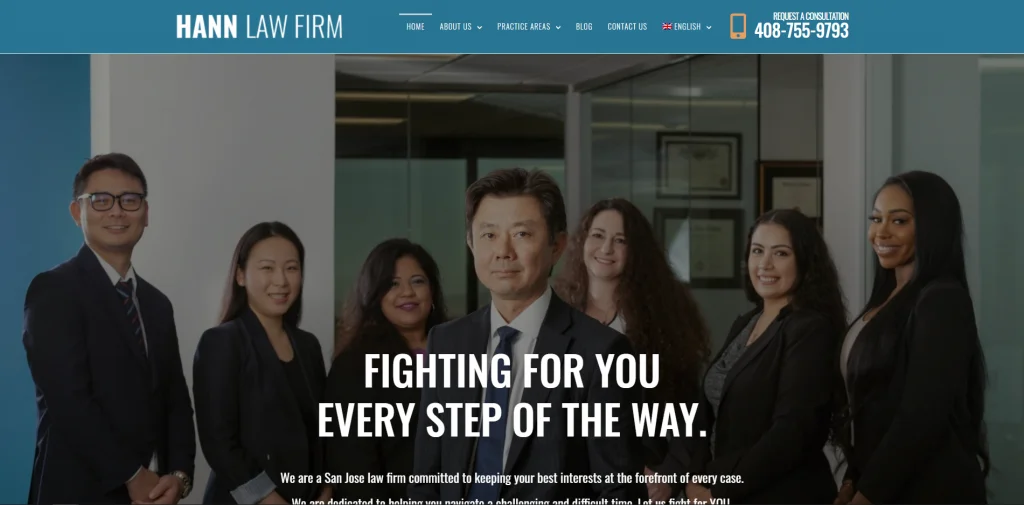The height and width of the screenshot is (505, 1024).
Task: Click the orange mobile phone icon
Action: (738, 26)
